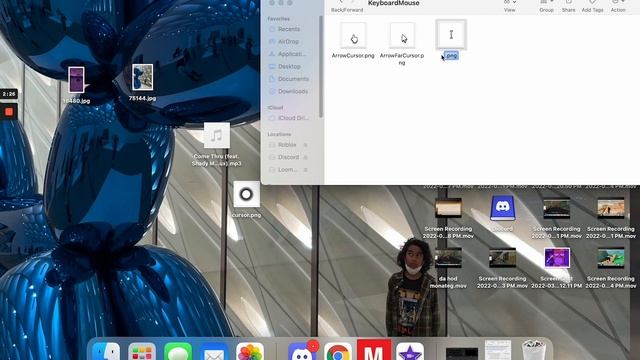Open Photos from the Dock
Image resolution: width=640 pixels, height=360 pixels.
point(250,352)
